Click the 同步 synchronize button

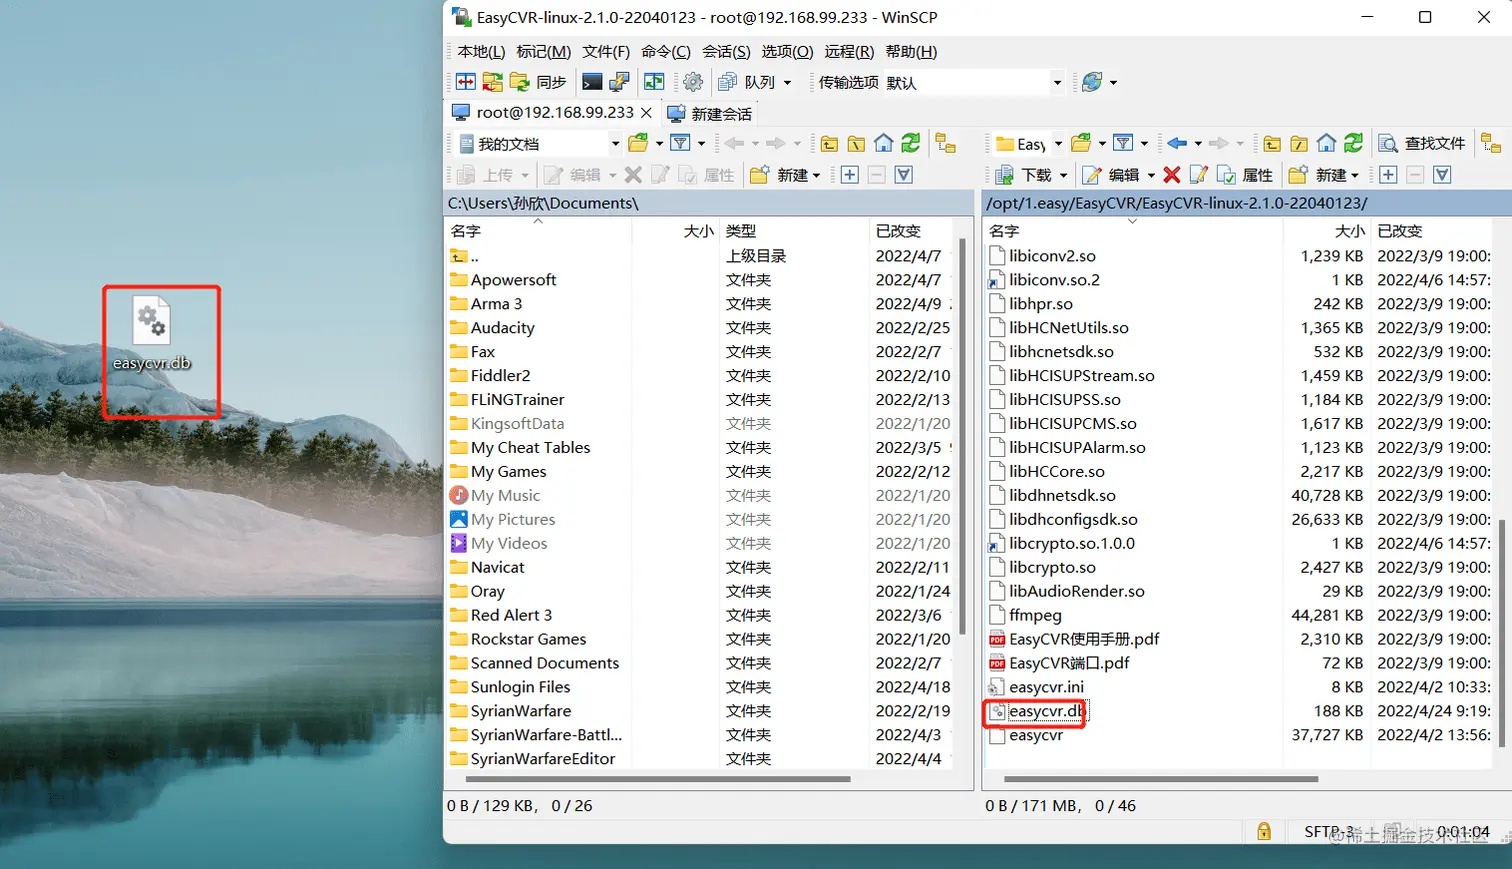tap(538, 82)
